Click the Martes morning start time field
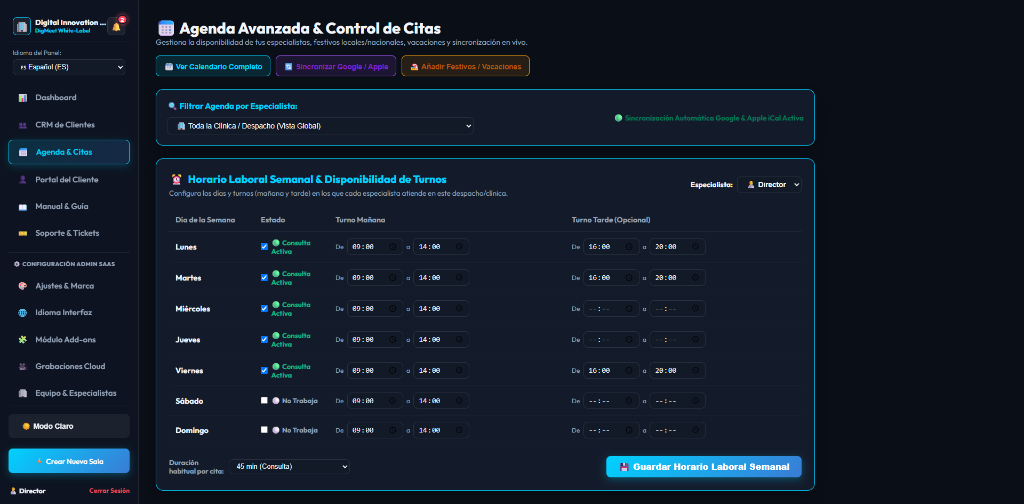The image size is (1024, 504). 375,277
